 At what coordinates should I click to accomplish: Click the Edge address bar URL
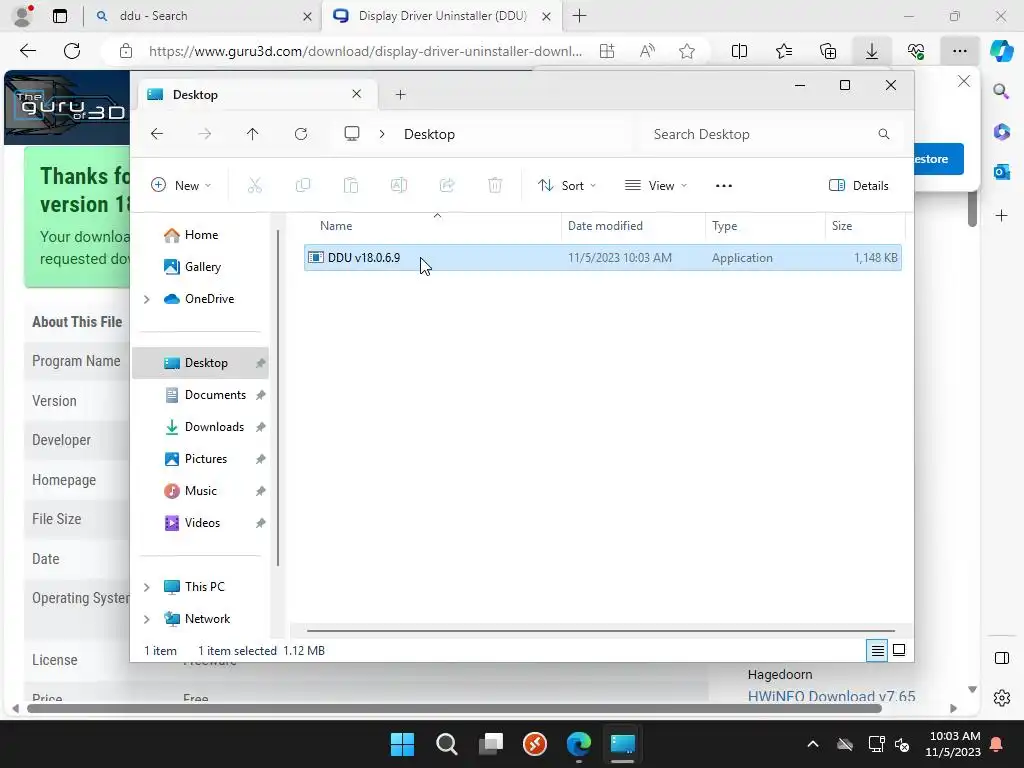(x=365, y=51)
